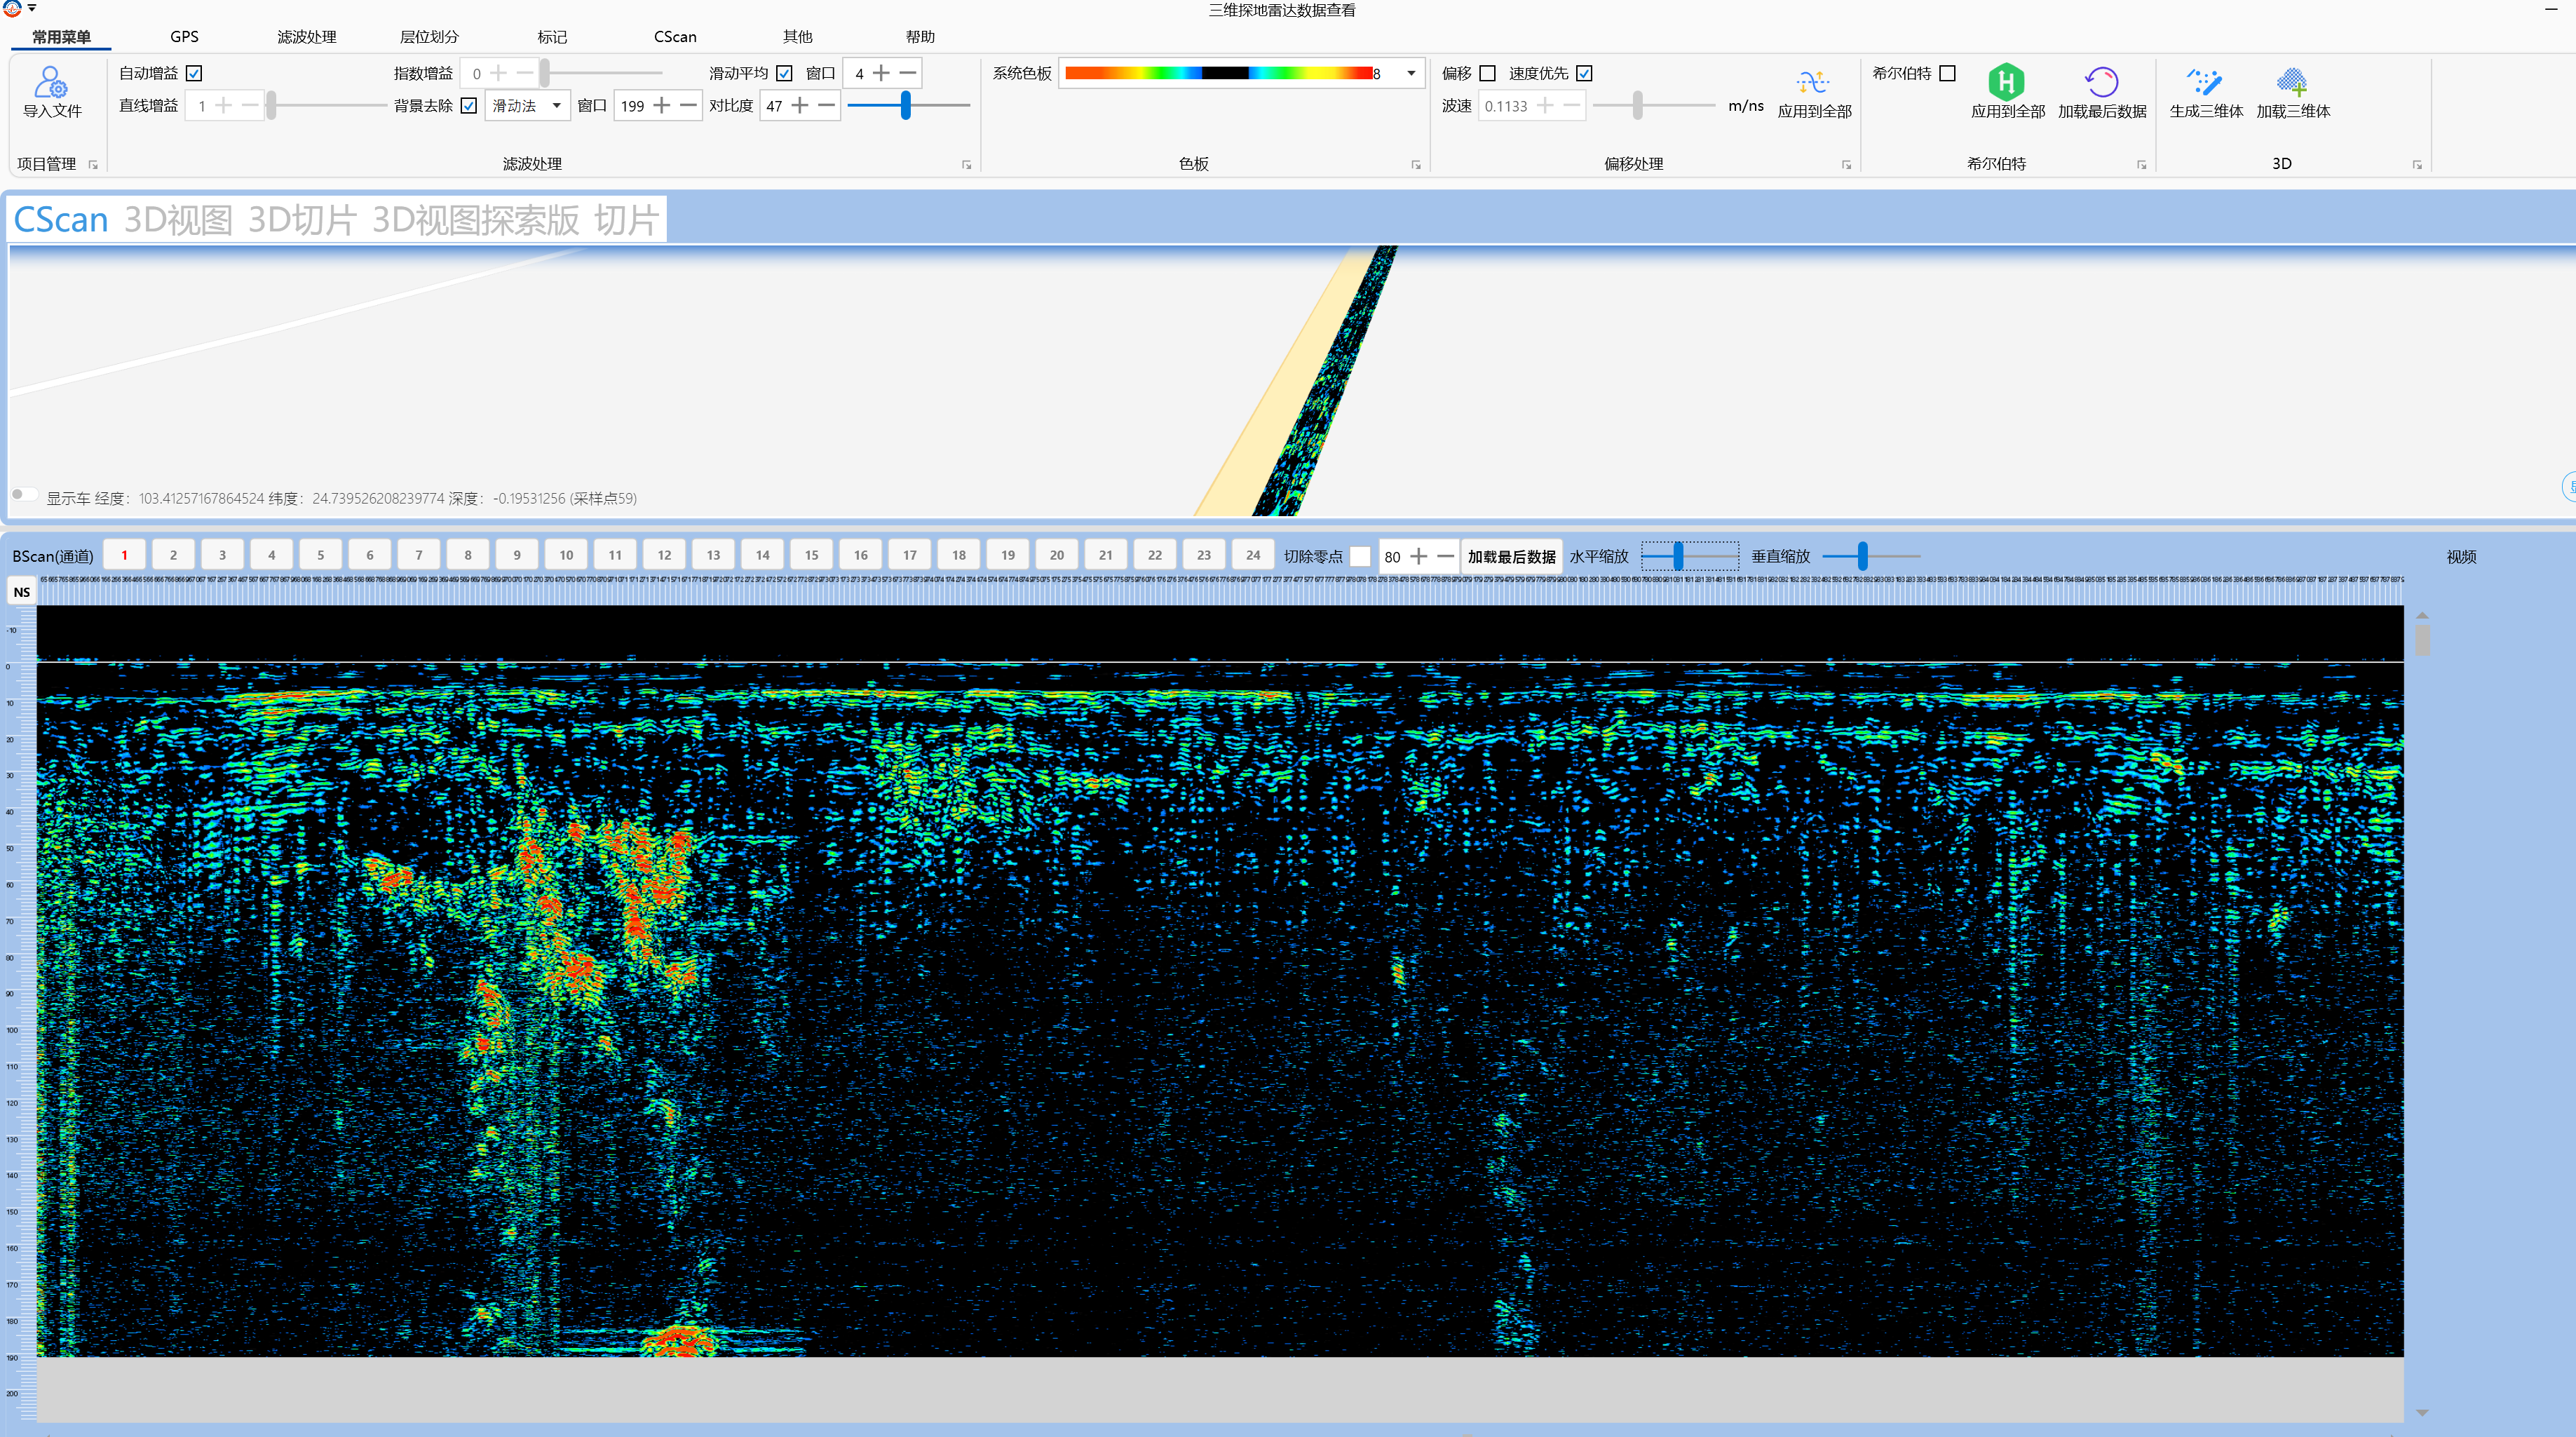2576x1437 pixels.
Task: Toggle the 显示车 switch
Action: click(x=24, y=495)
